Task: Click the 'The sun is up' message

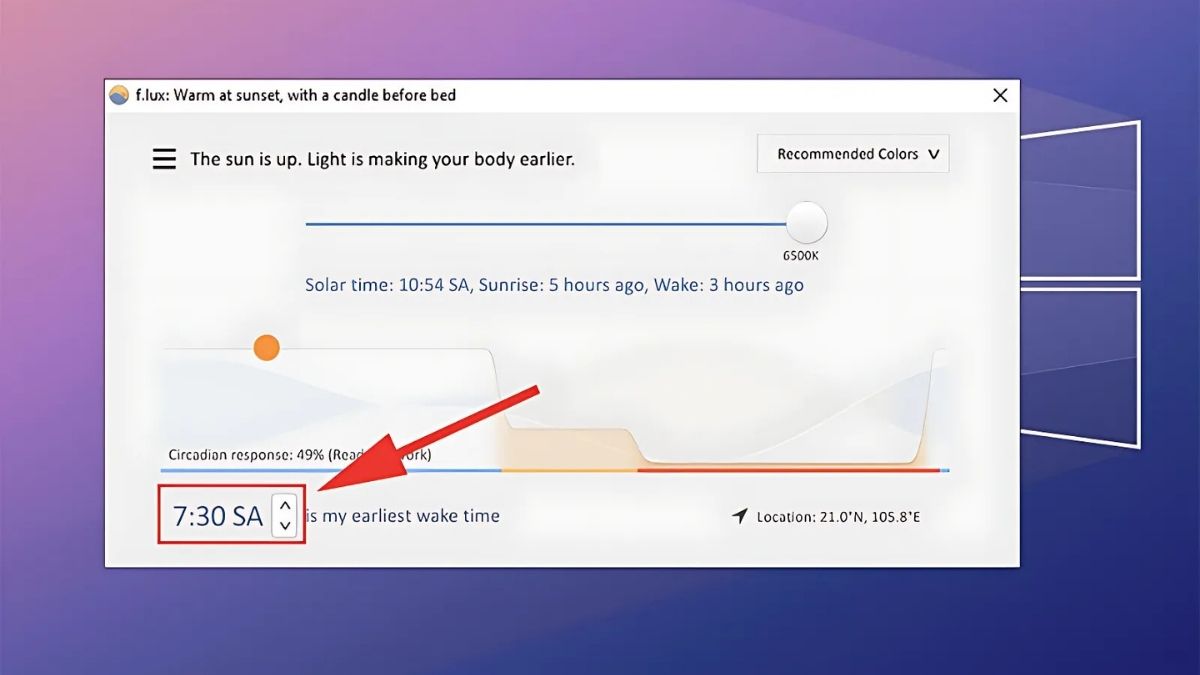Action: [383, 159]
